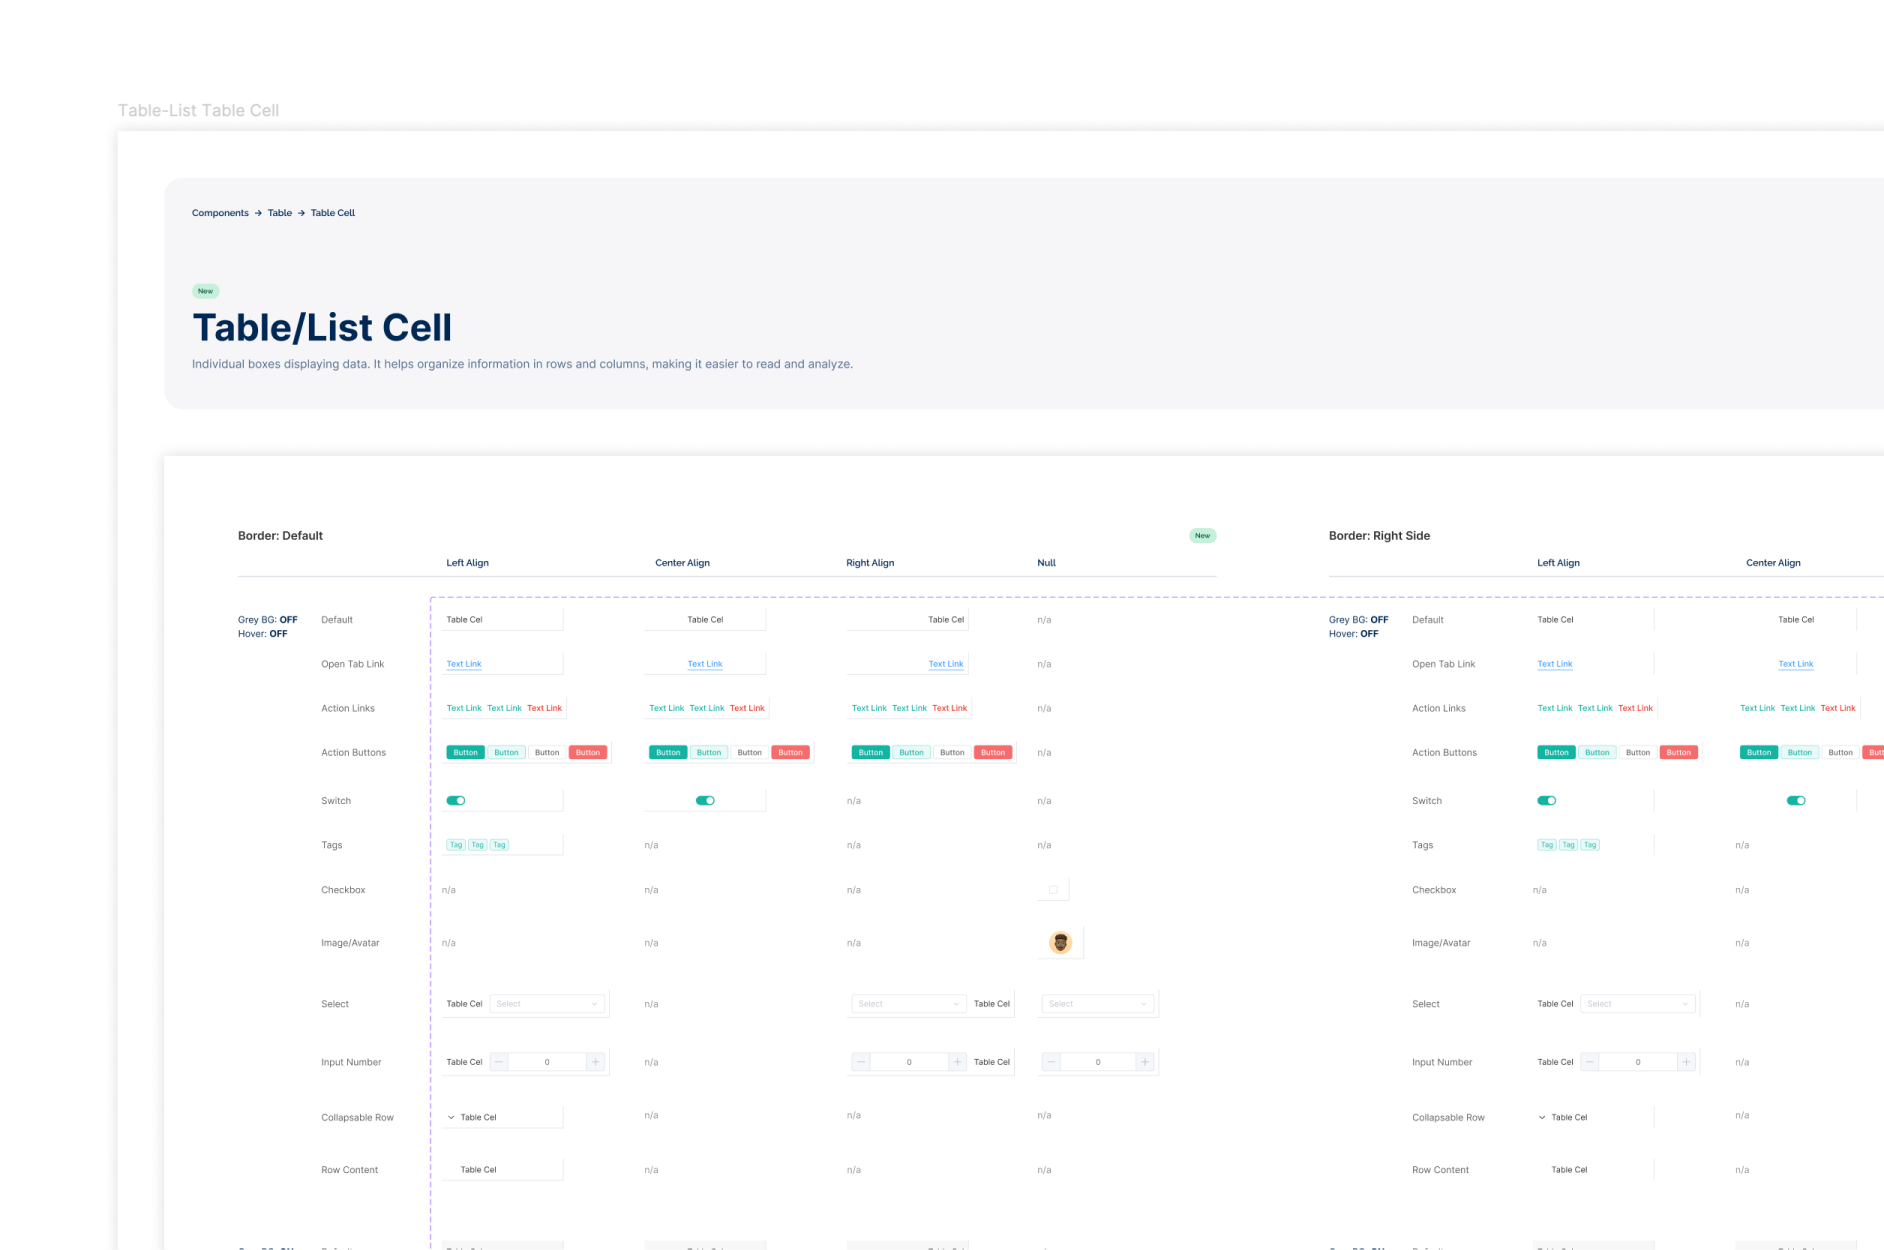Click the first Tag under Border: Default
1884x1250 pixels.
click(456, 845)
